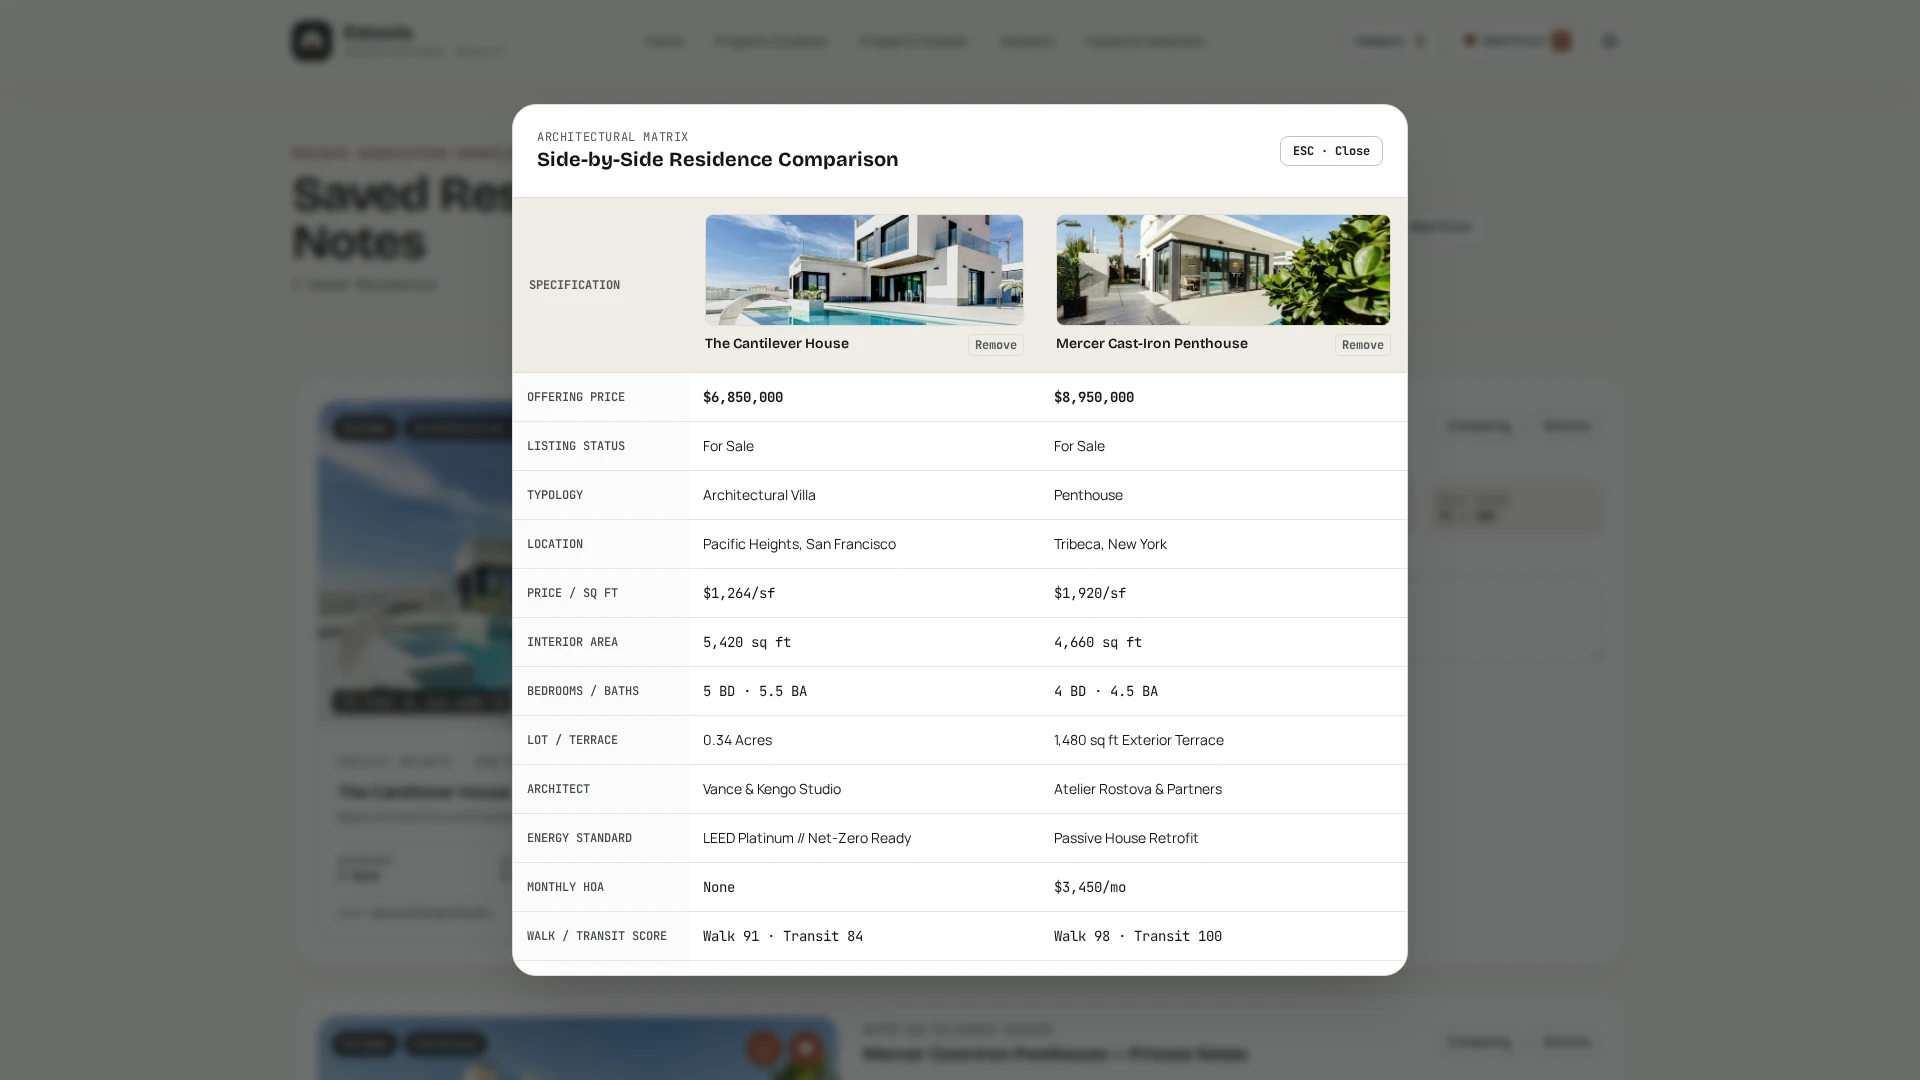The height and width of the screenshot is (1080, 1920).
Task: Click the 'ENERGY STANDARD' row label
Action: 579,838
